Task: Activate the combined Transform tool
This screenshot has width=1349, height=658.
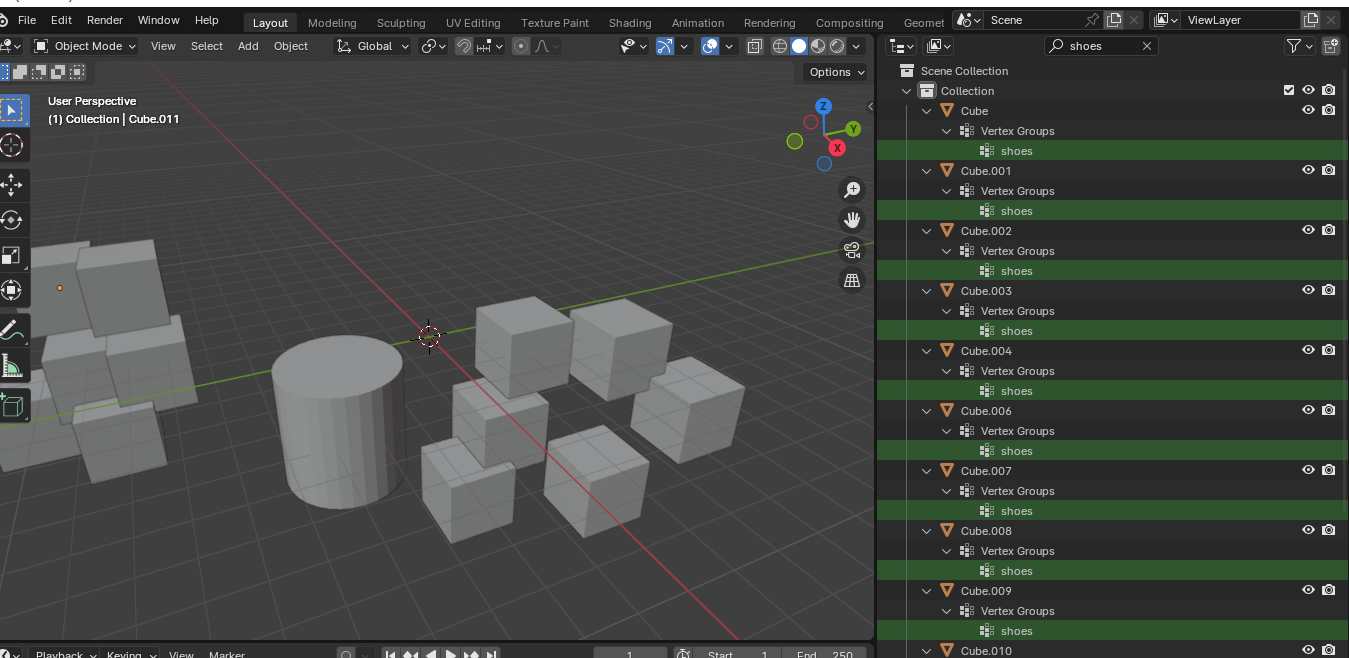Action: pos(12,291)
